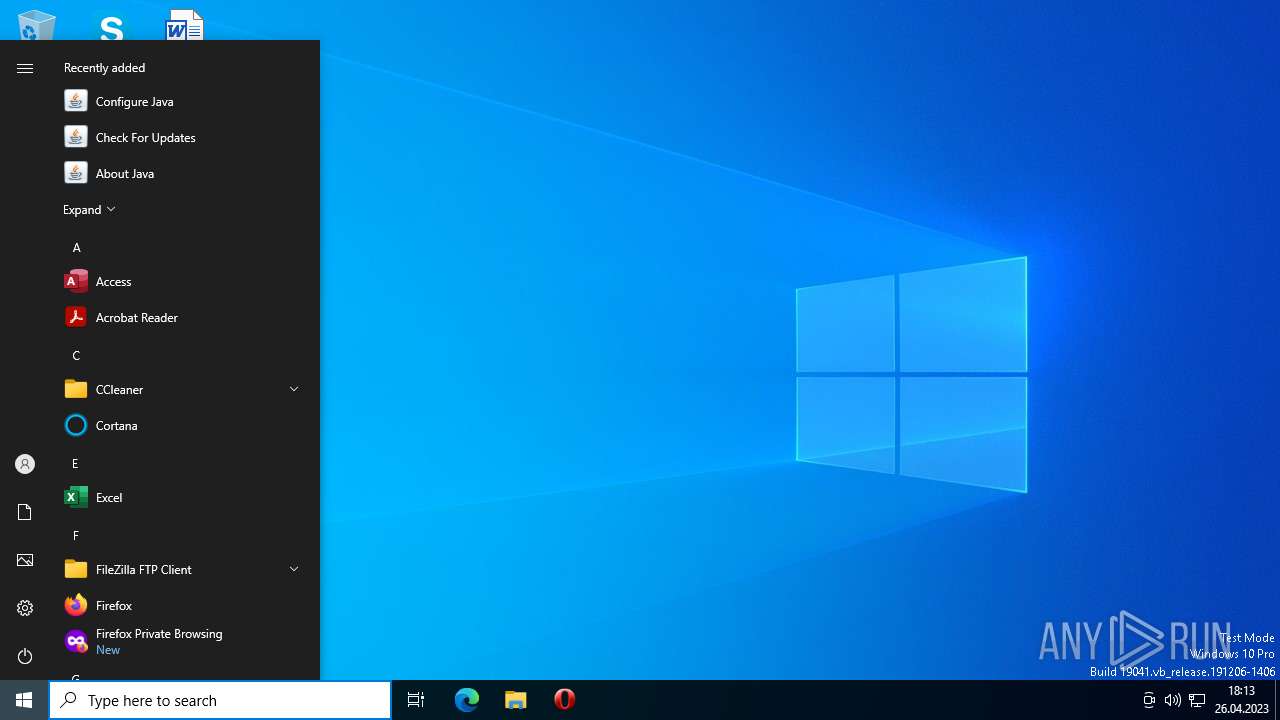The height and width of the screenshot is (720, 1280).
Task: Open the Meet Now tray icon
Action: [x=1149, y=700]
